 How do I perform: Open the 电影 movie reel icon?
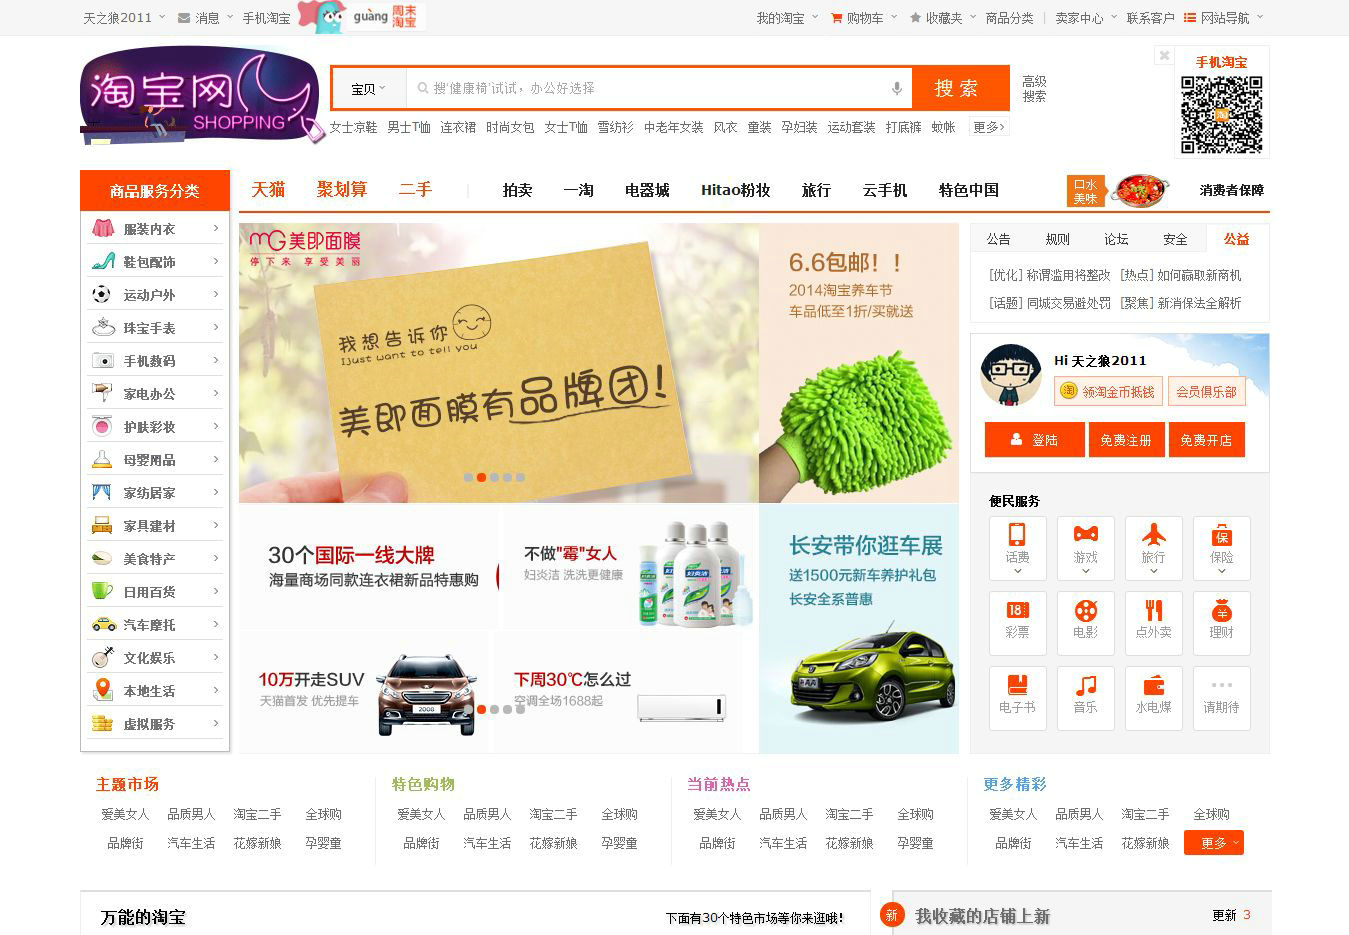pyautogui.click(x=1085, y=623)
